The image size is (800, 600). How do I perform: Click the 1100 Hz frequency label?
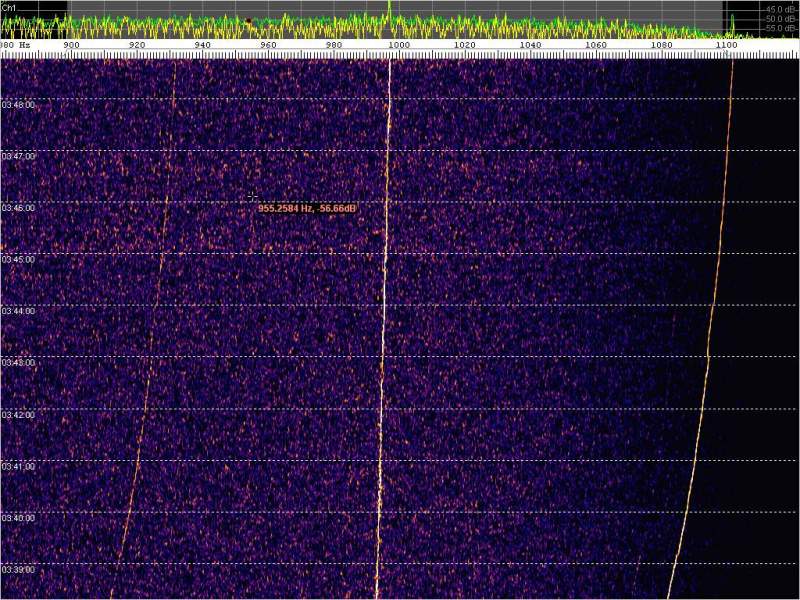tap(727, 45)
